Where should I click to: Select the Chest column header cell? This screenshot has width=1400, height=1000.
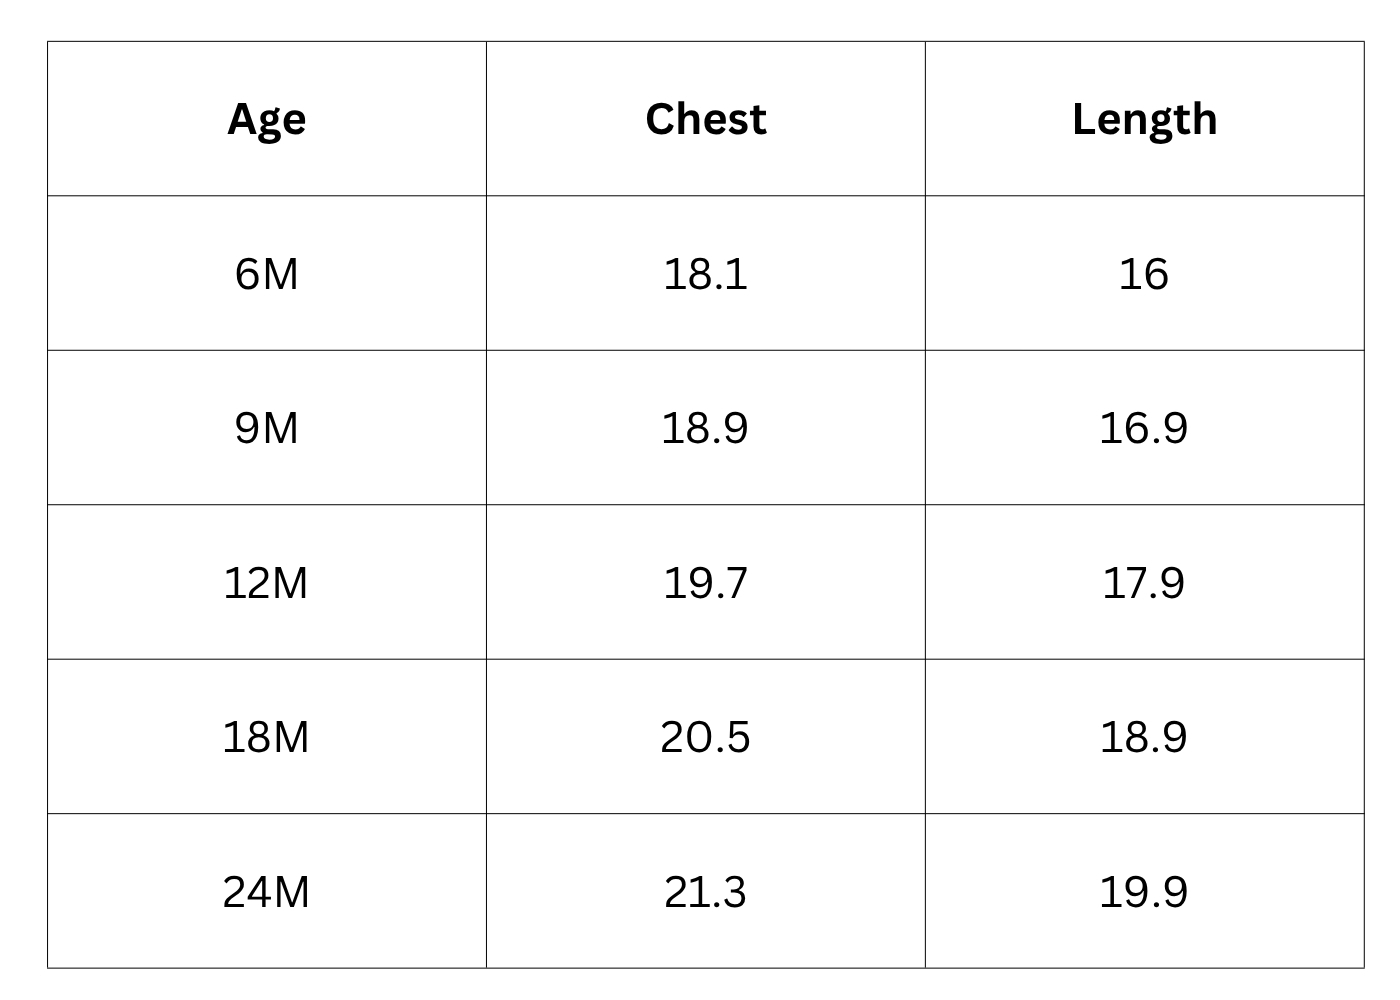coord(705,119)
